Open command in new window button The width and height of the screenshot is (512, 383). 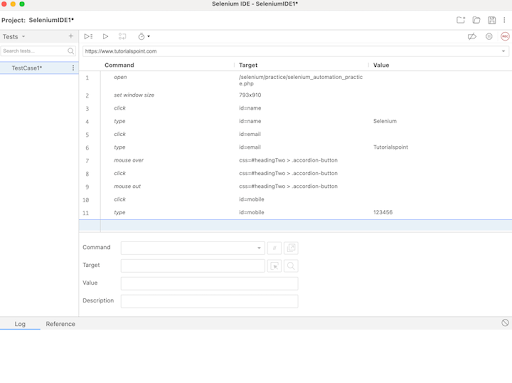click(291, 248)
